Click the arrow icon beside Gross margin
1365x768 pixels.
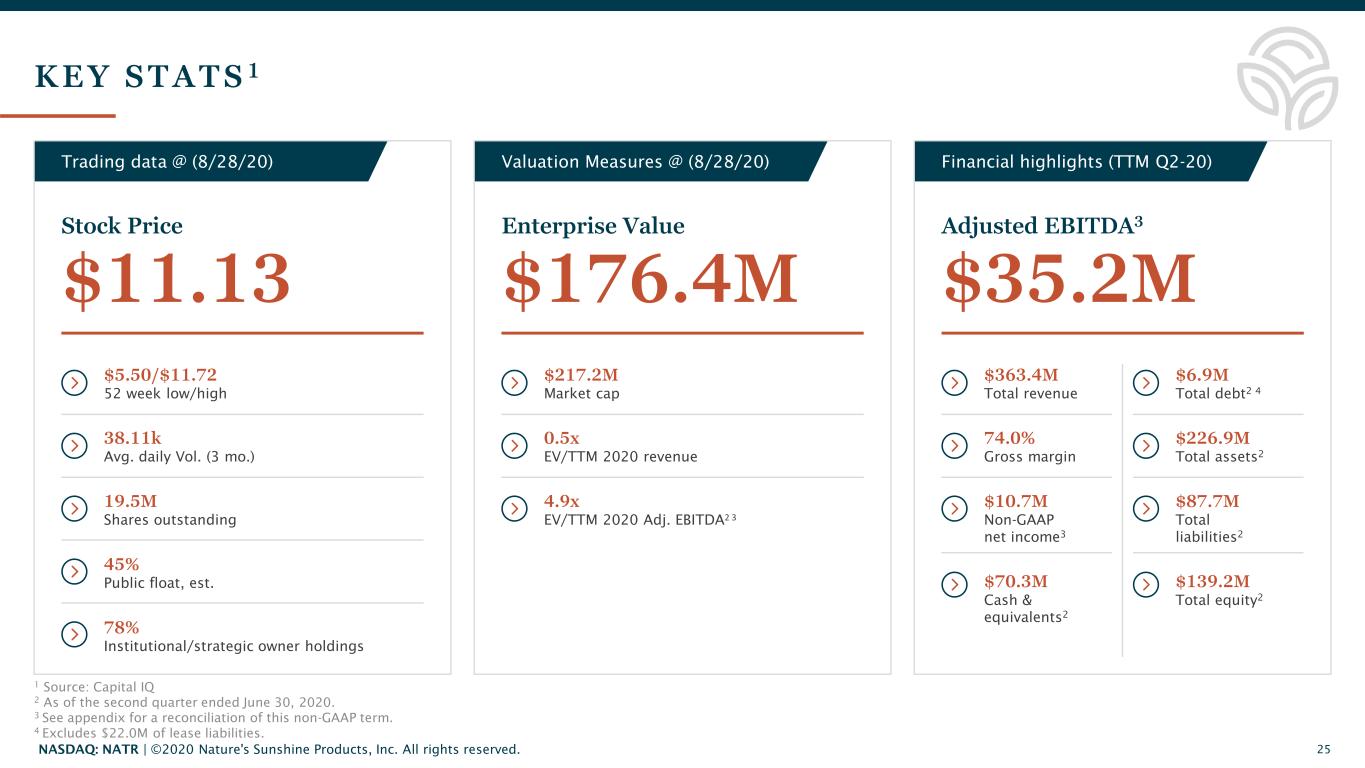click(954, 446)
